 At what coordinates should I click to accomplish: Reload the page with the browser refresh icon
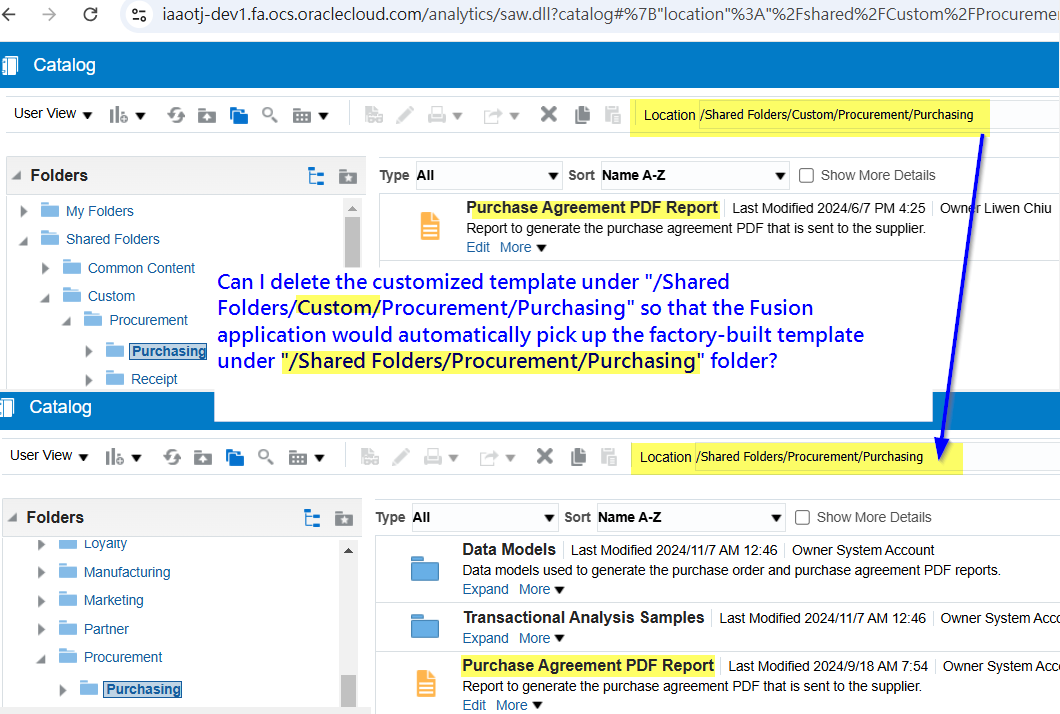click(91, 15)
